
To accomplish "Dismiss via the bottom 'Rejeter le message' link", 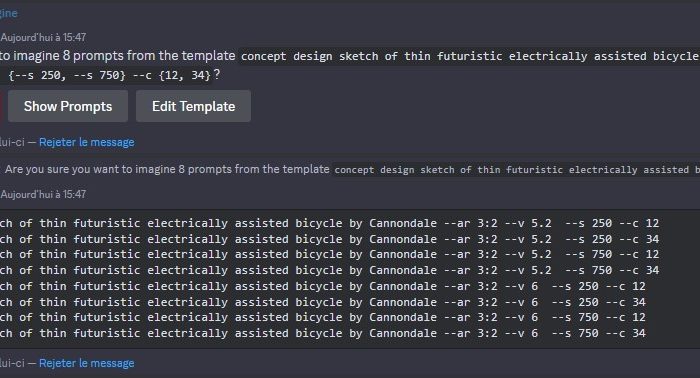I will pyautogui.click(x=87, y=363).
